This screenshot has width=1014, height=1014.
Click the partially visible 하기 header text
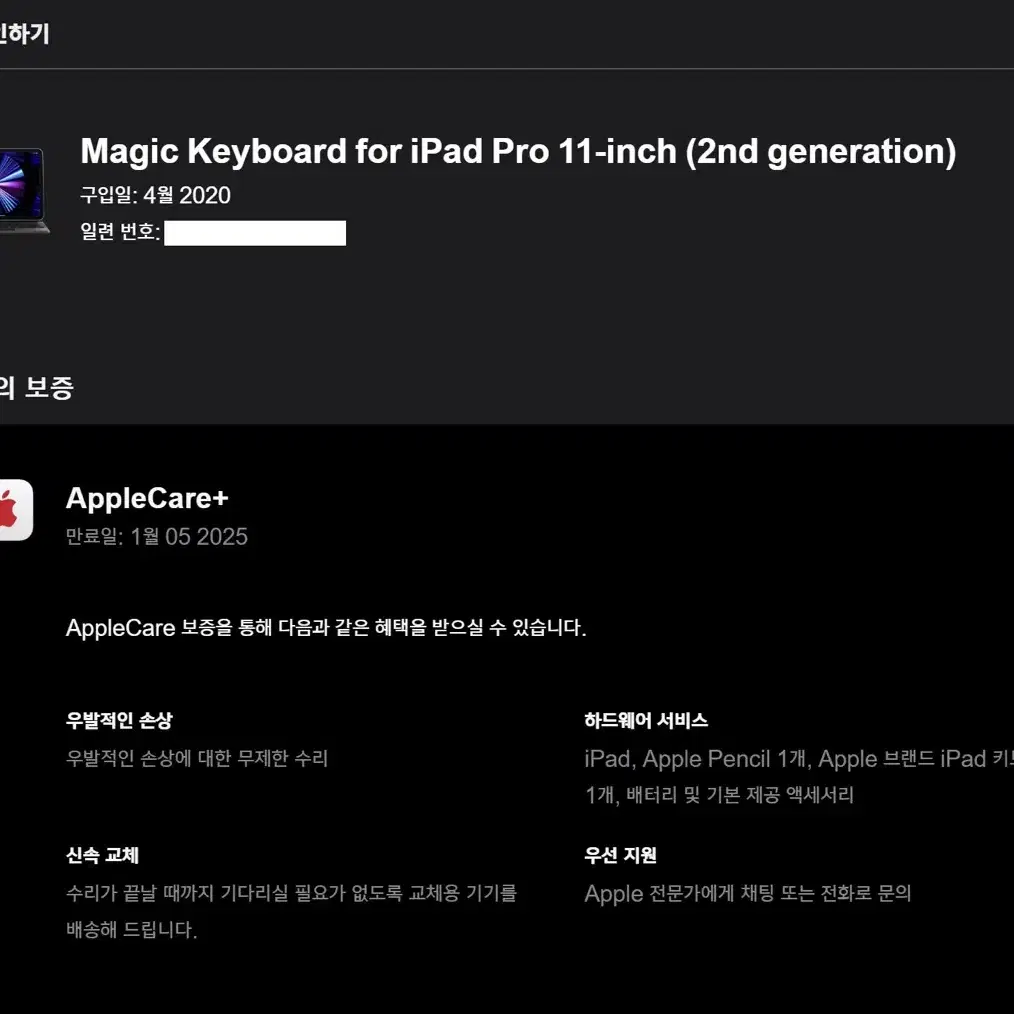coord(25,34)
